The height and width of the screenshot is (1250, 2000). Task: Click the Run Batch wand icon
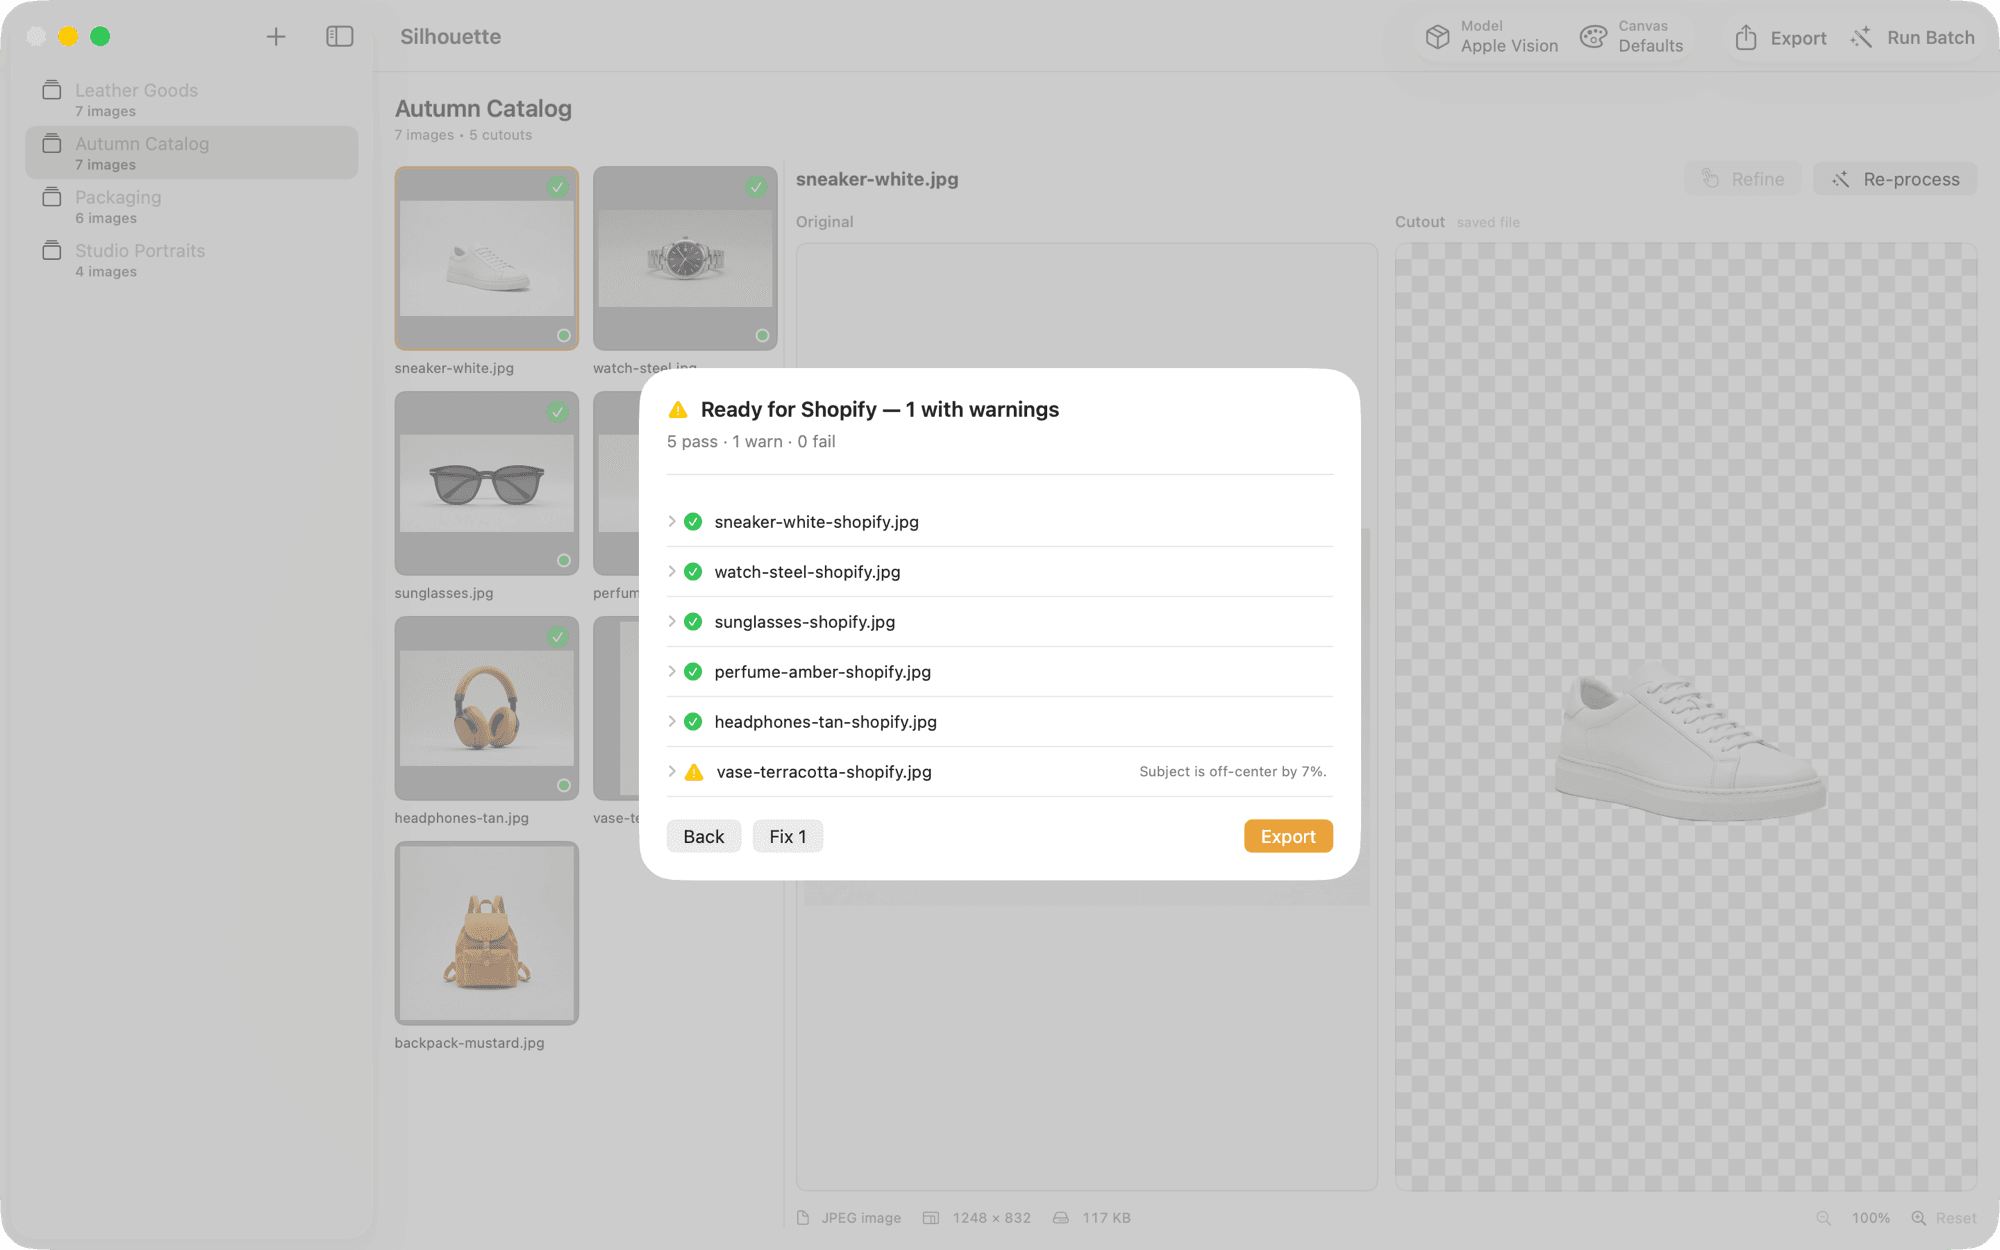[x=1860, y=37]
